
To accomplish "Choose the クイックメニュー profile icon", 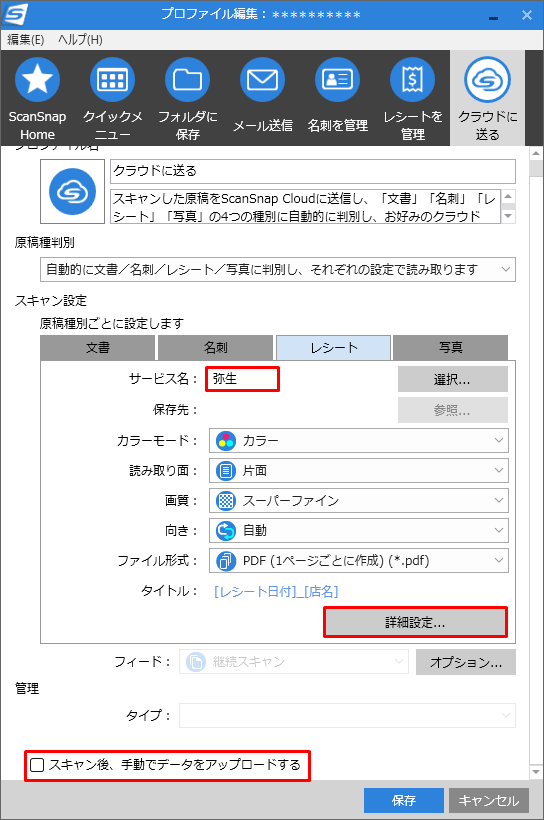I will [112, 80].
